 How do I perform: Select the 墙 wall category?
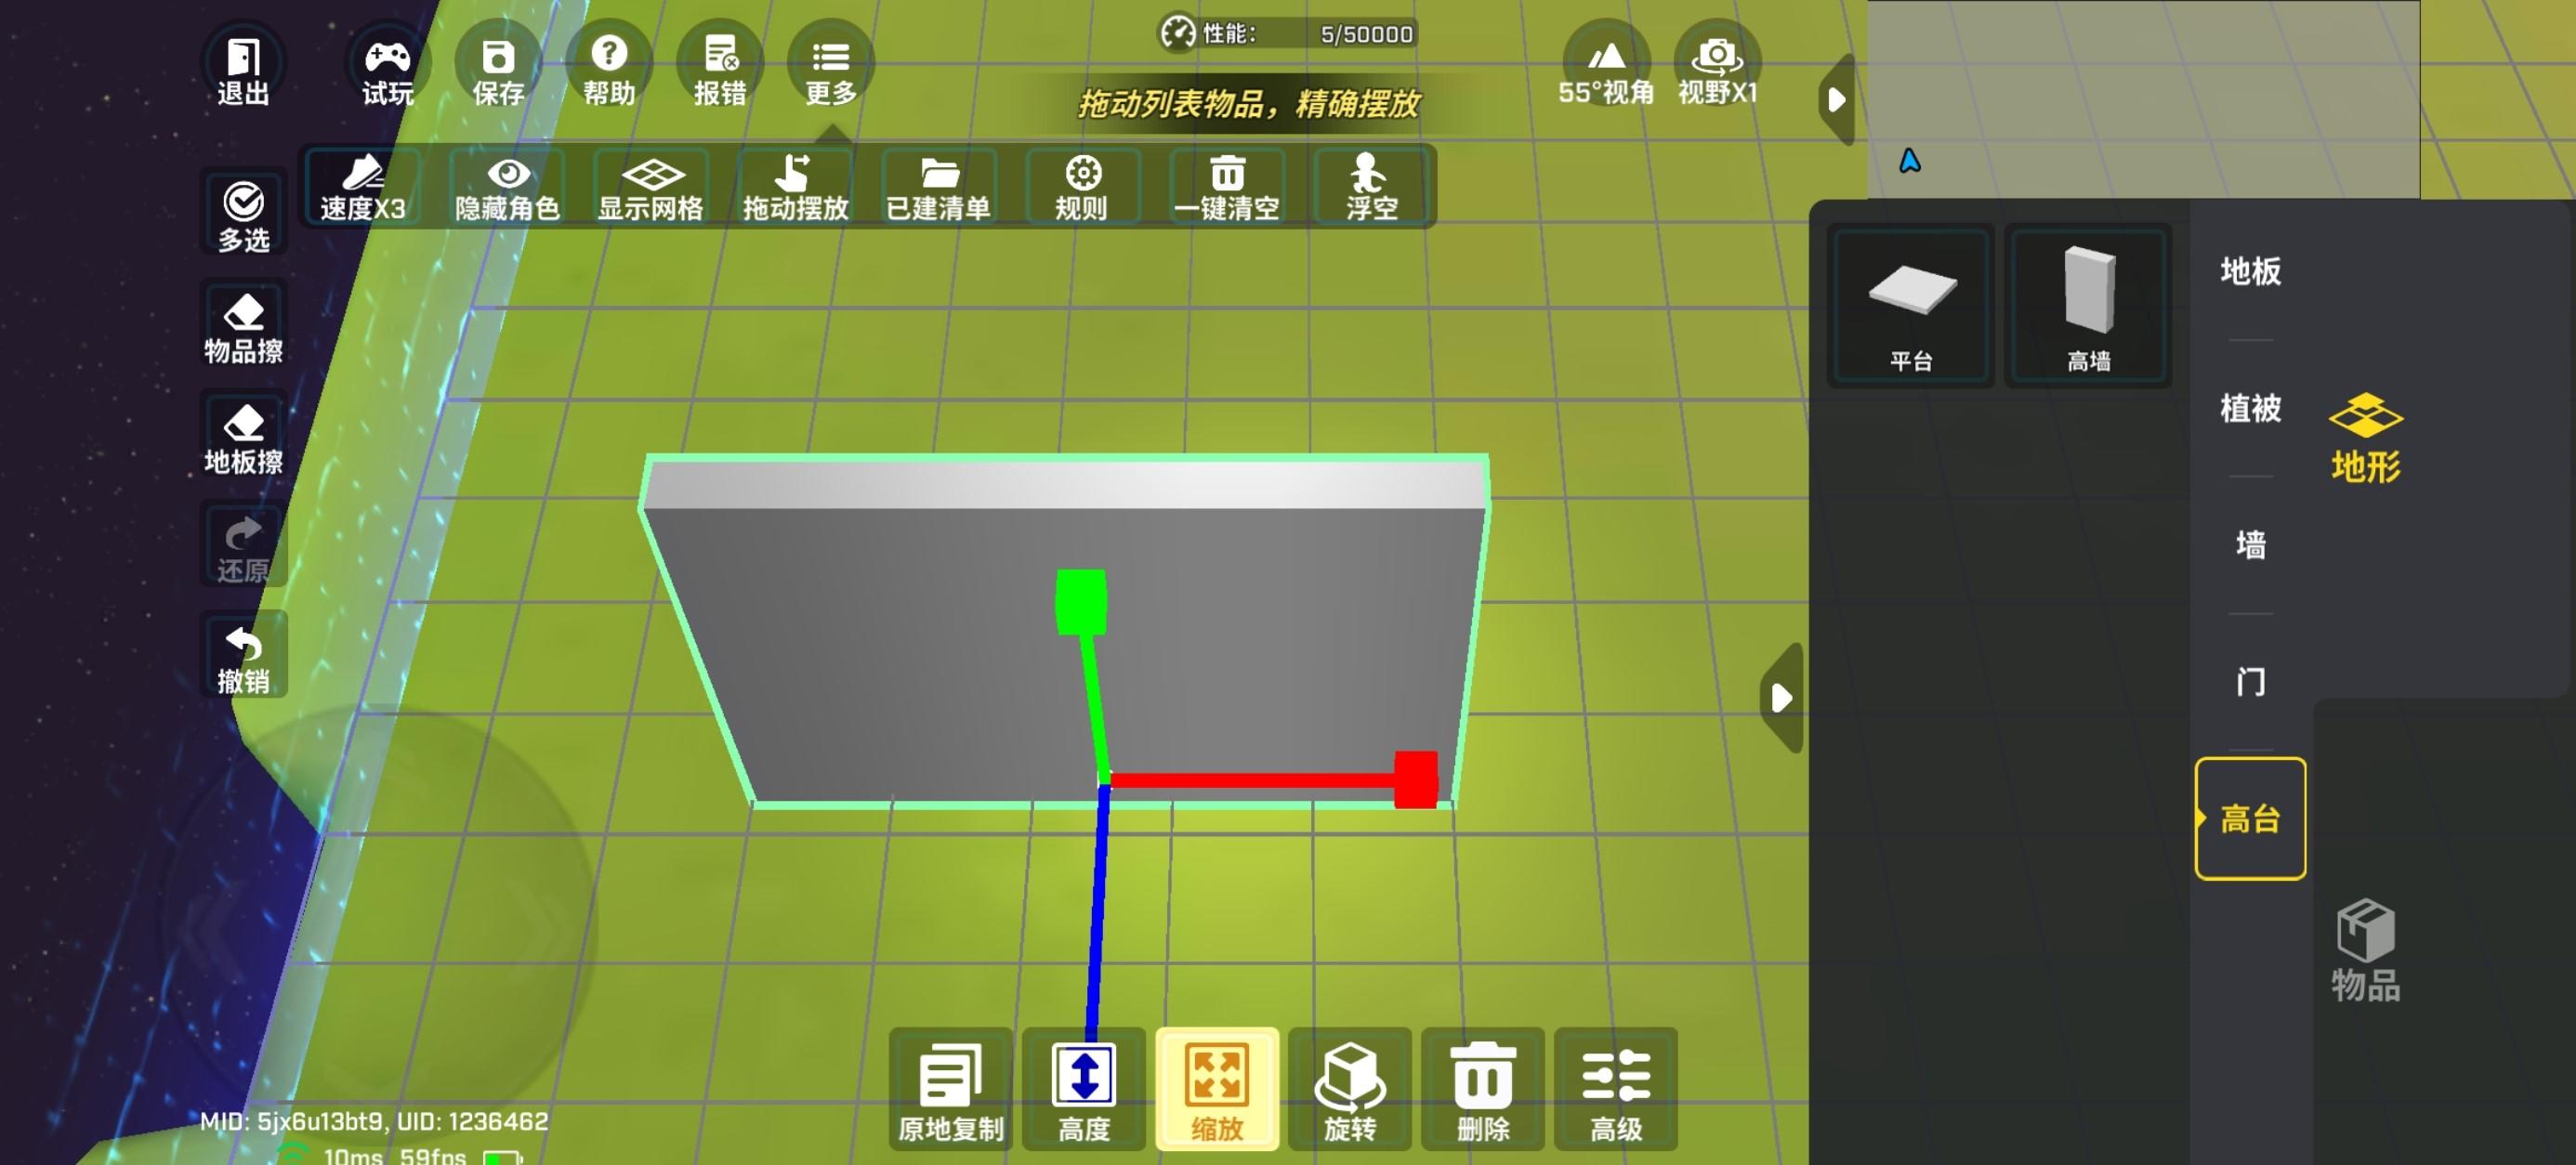[x=2250, y=545]
